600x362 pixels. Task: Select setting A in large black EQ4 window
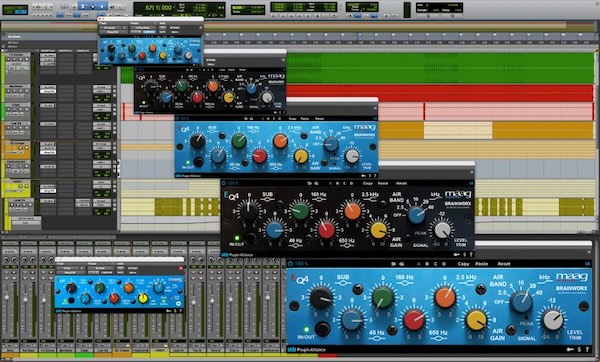click(x=330, y=184)
